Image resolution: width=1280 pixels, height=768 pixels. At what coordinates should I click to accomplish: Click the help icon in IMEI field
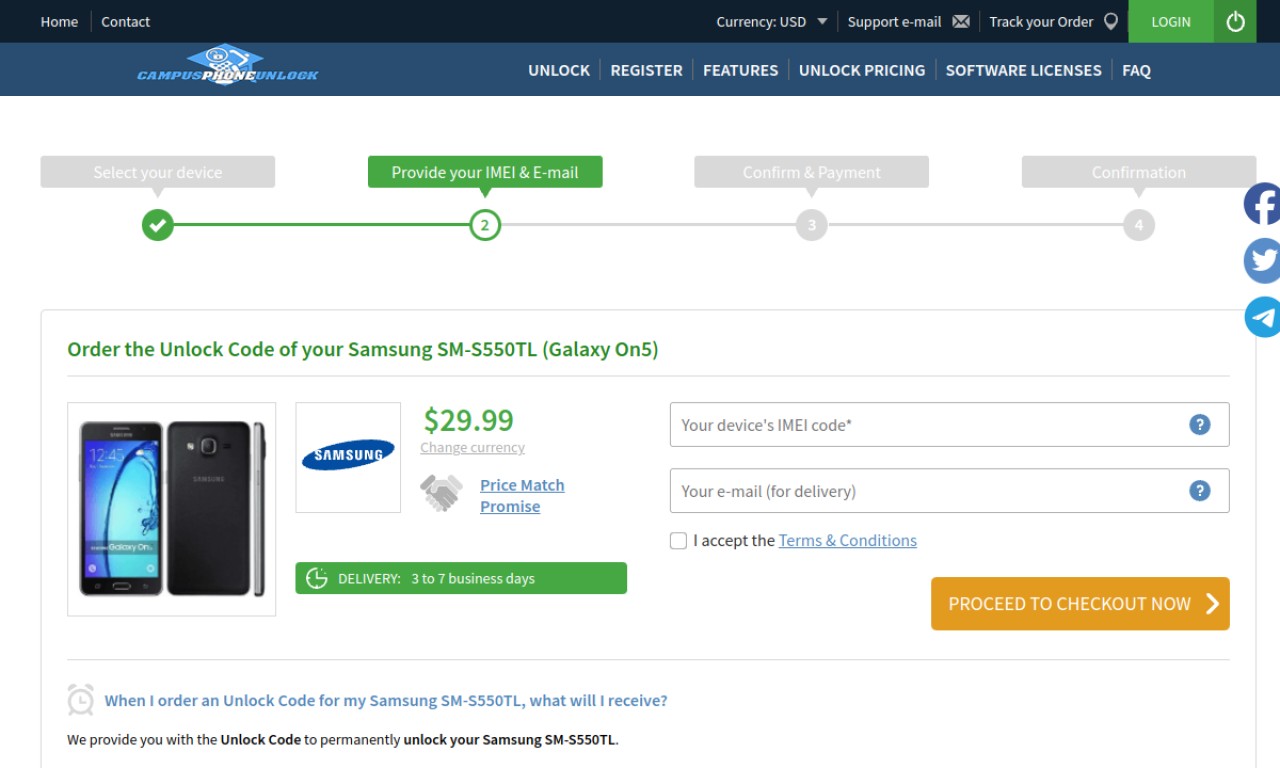click(1200, 425)
